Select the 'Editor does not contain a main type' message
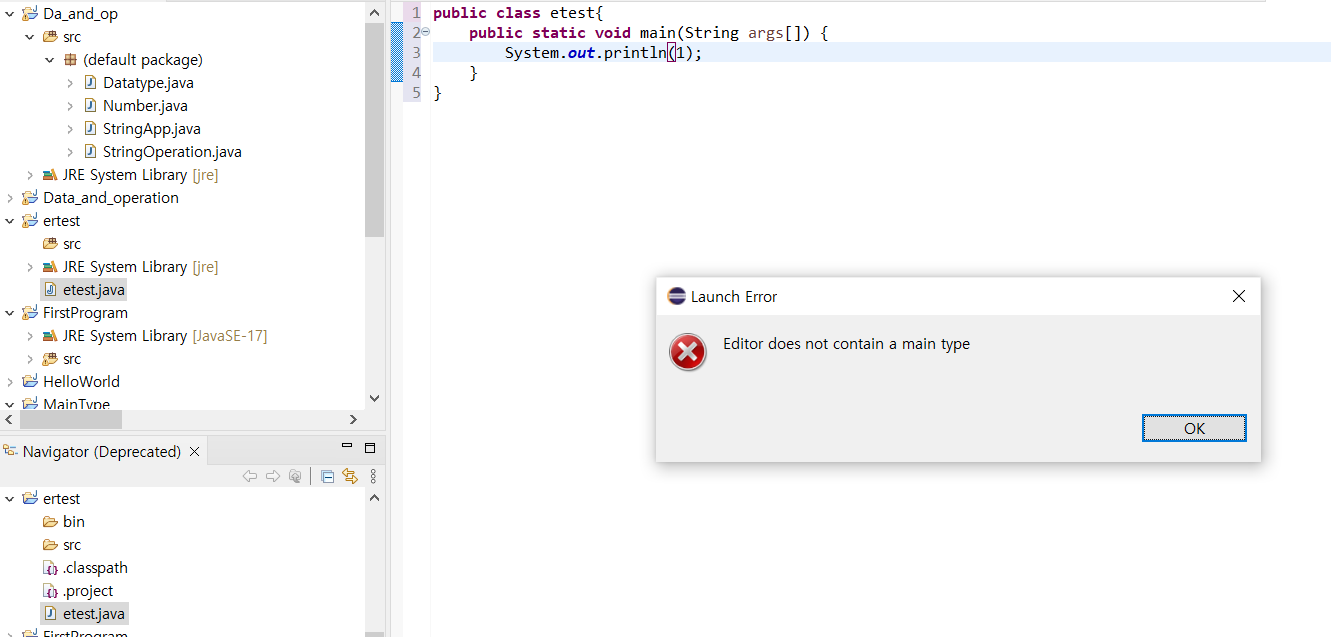The width and height of the screenshot is (1331, 637). tap(846, 344)
